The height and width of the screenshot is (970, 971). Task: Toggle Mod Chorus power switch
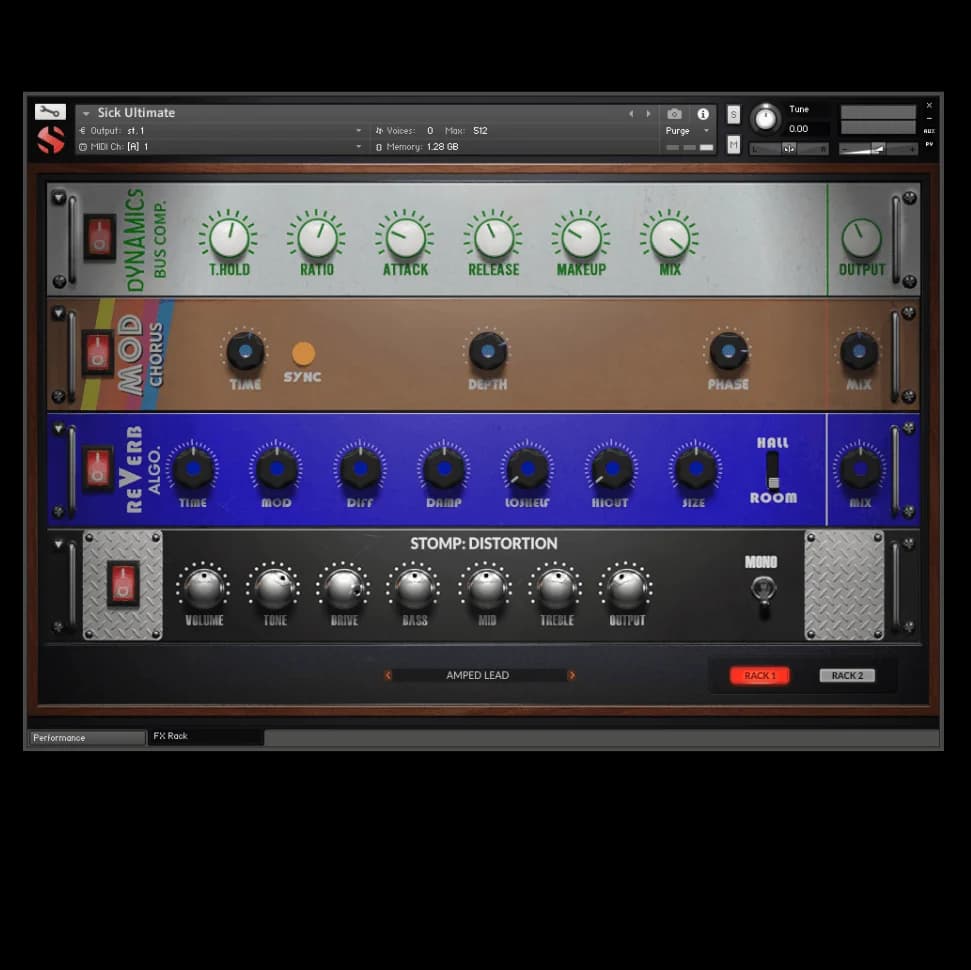[x=97, y=352]
